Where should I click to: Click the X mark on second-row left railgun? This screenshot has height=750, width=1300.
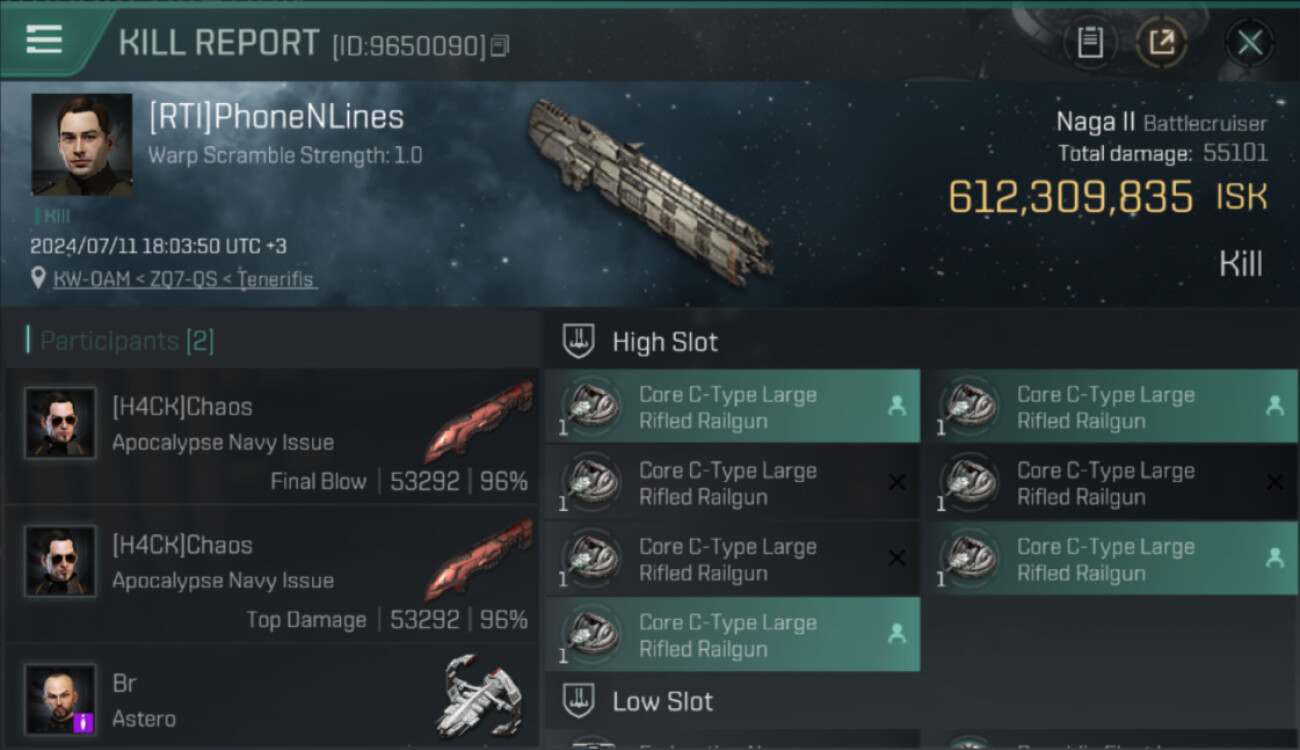pyautogui.click(x=897, y=482)
